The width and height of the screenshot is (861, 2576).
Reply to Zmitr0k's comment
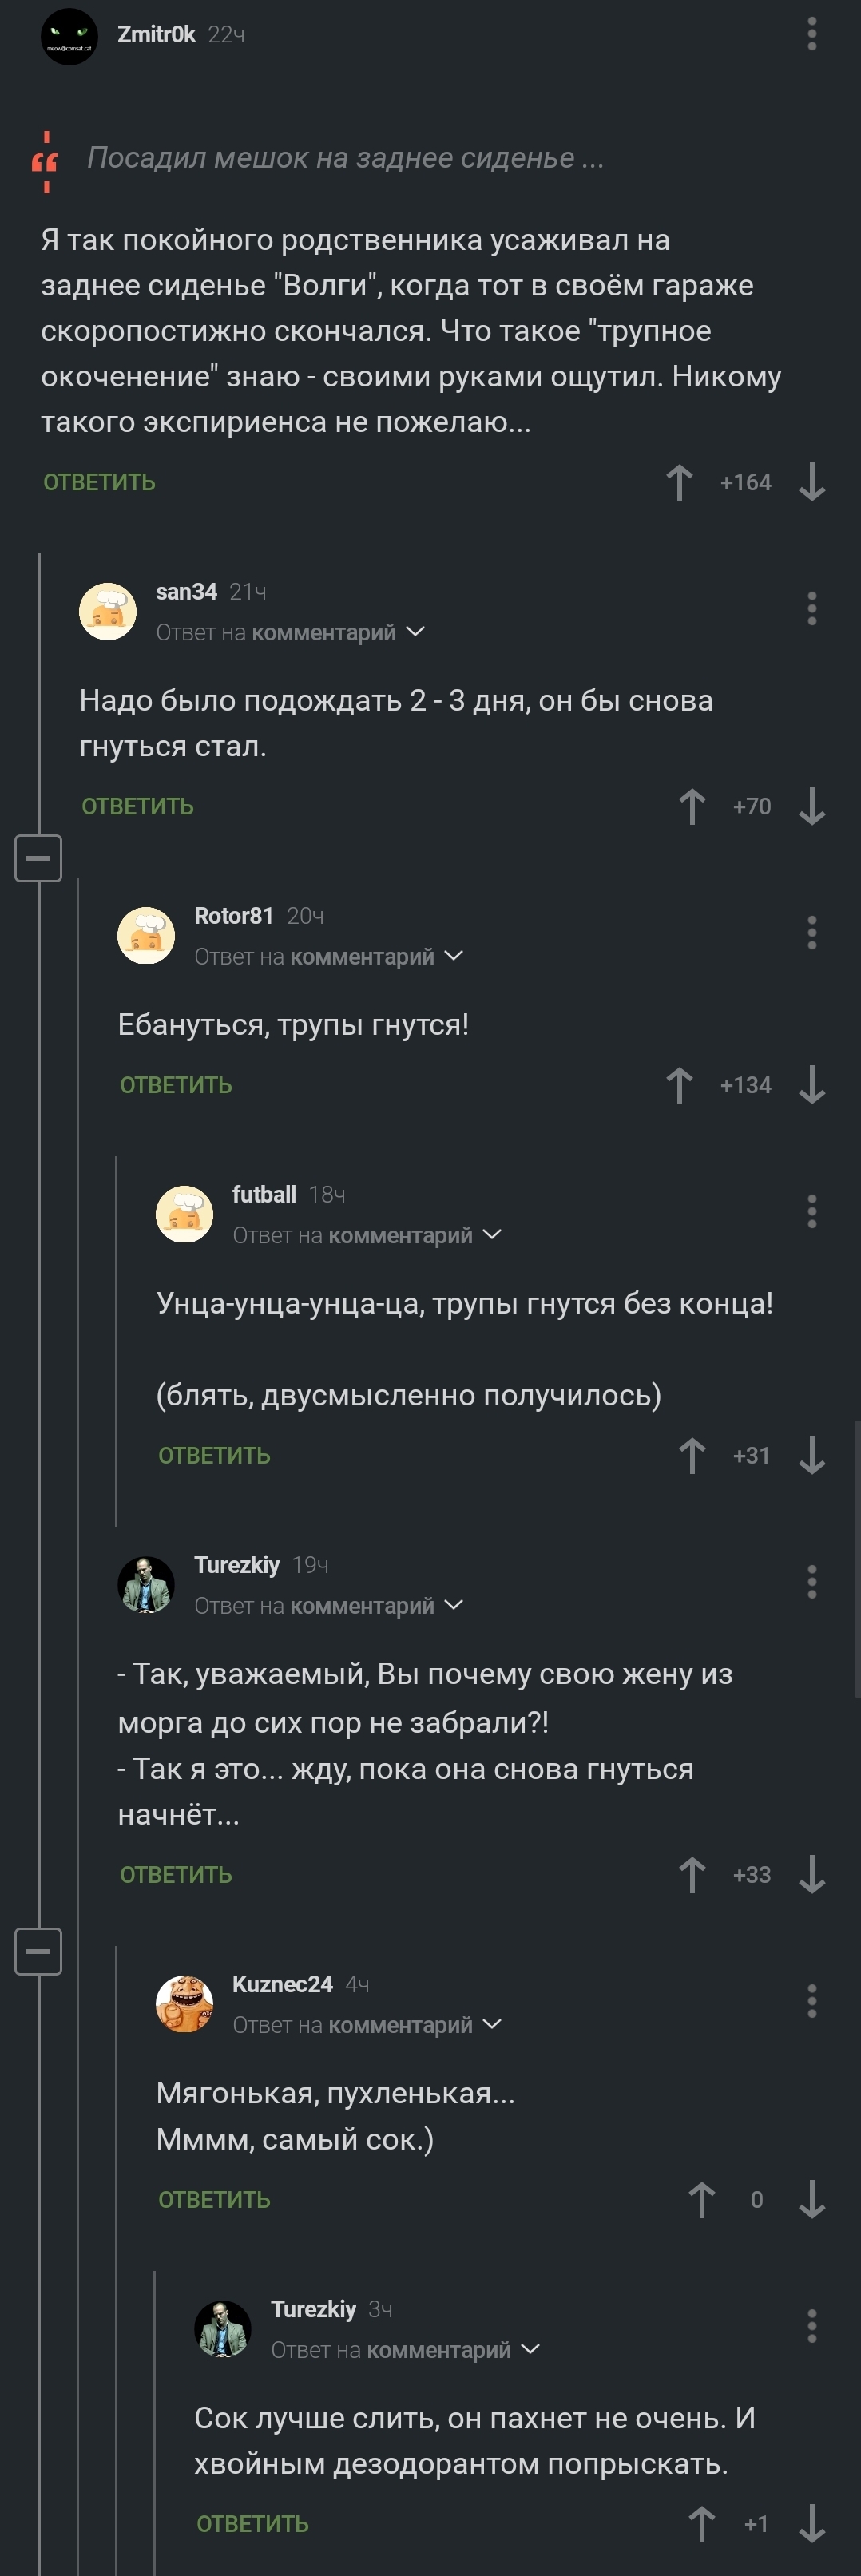[x=99, y=482]
